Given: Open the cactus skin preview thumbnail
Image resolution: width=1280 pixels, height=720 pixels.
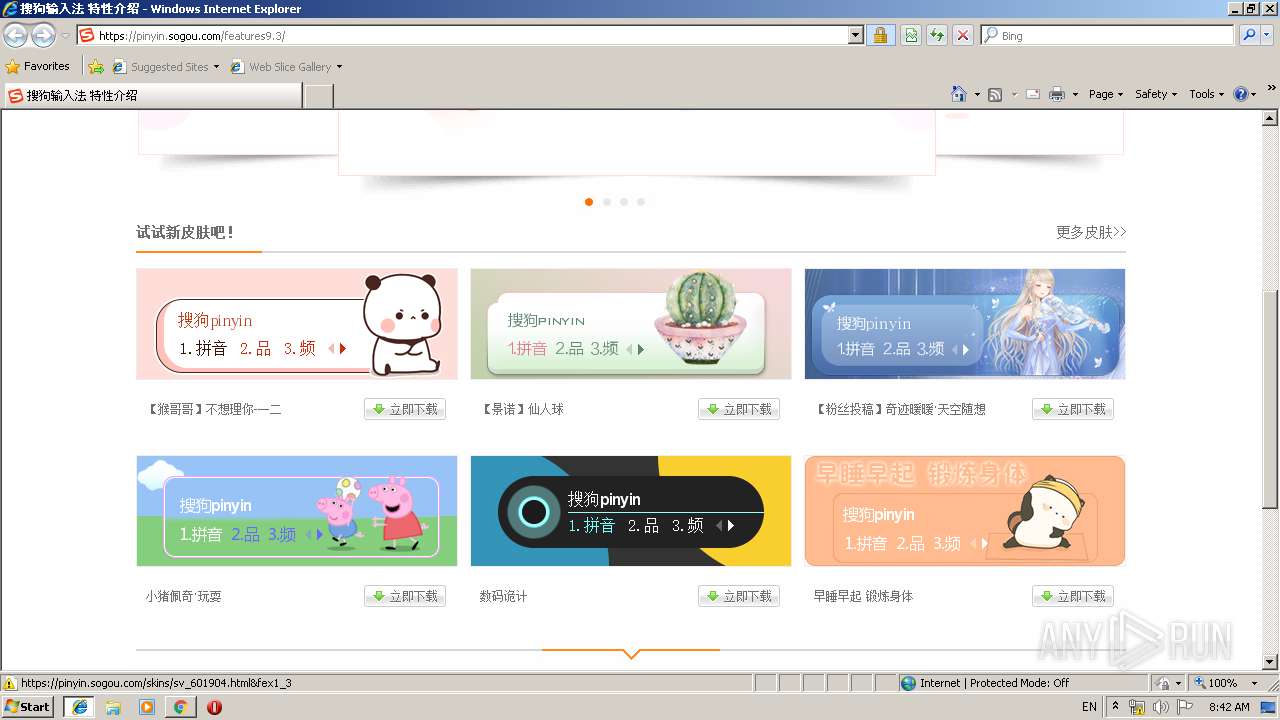Looking at the screenshot, I should [x=631, y=324].
